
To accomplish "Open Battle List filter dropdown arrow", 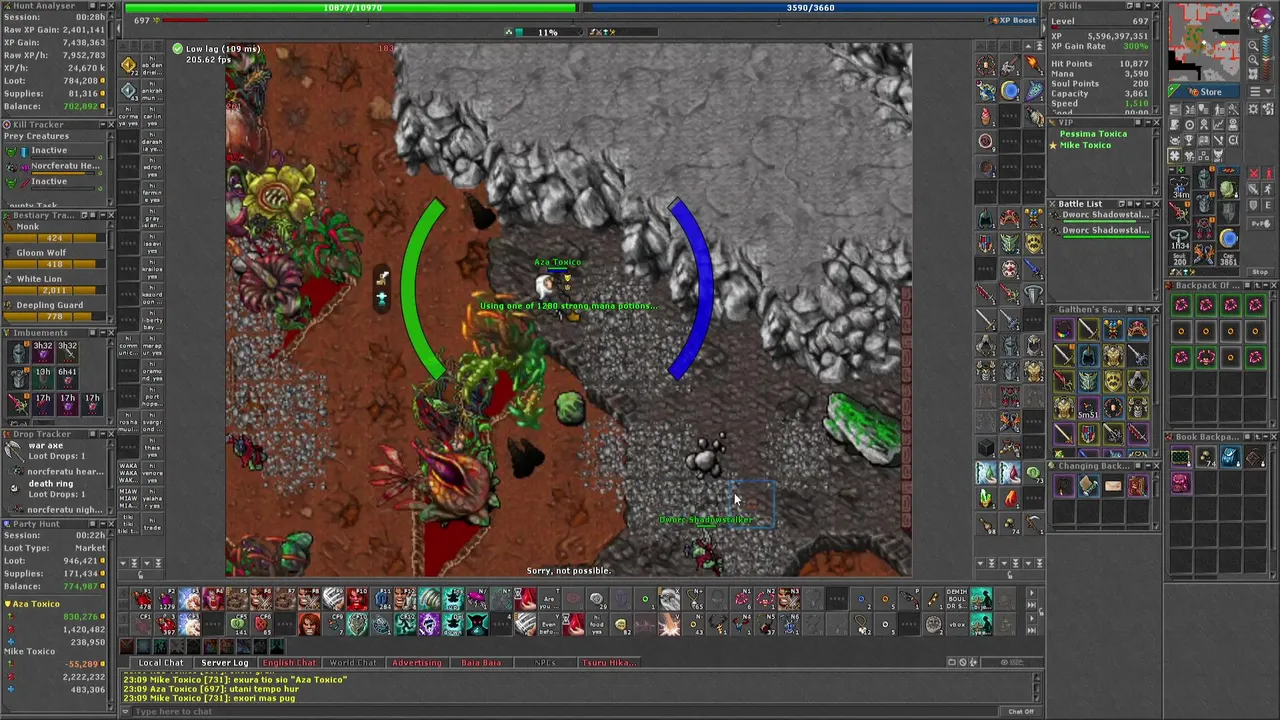I will (x=1138, y=204).
